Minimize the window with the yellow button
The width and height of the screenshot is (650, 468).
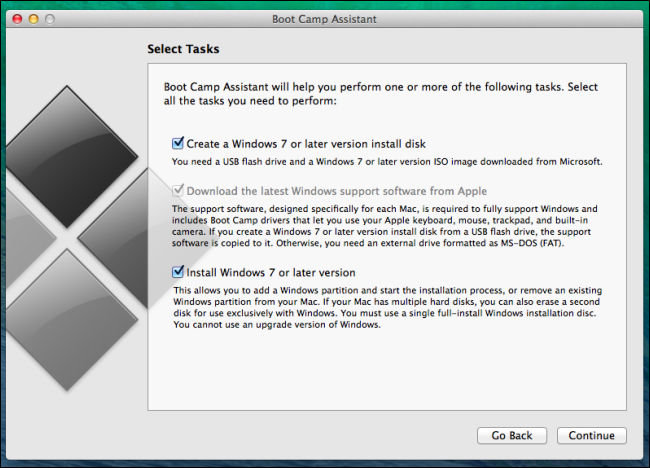(x=34, y=19)
